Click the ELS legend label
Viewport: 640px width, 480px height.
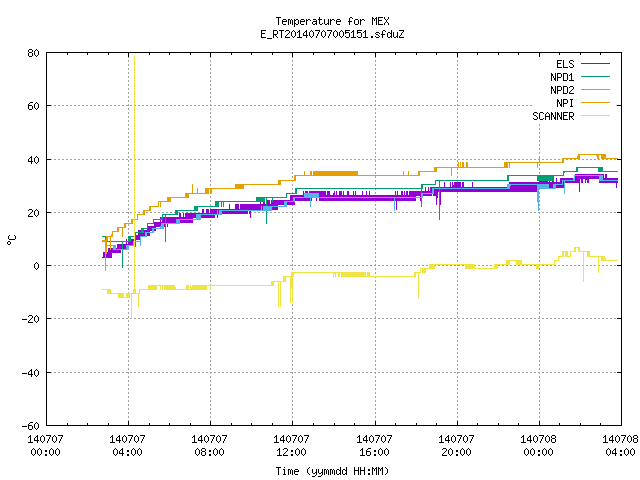click(x=565, y=64)
